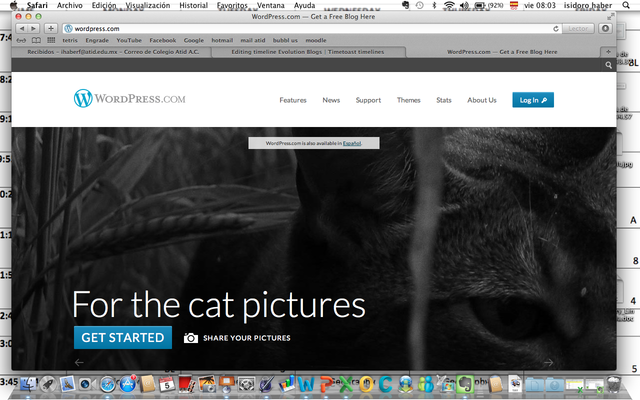
Task: Open the Apple menu
Action: tap(13, 5)
